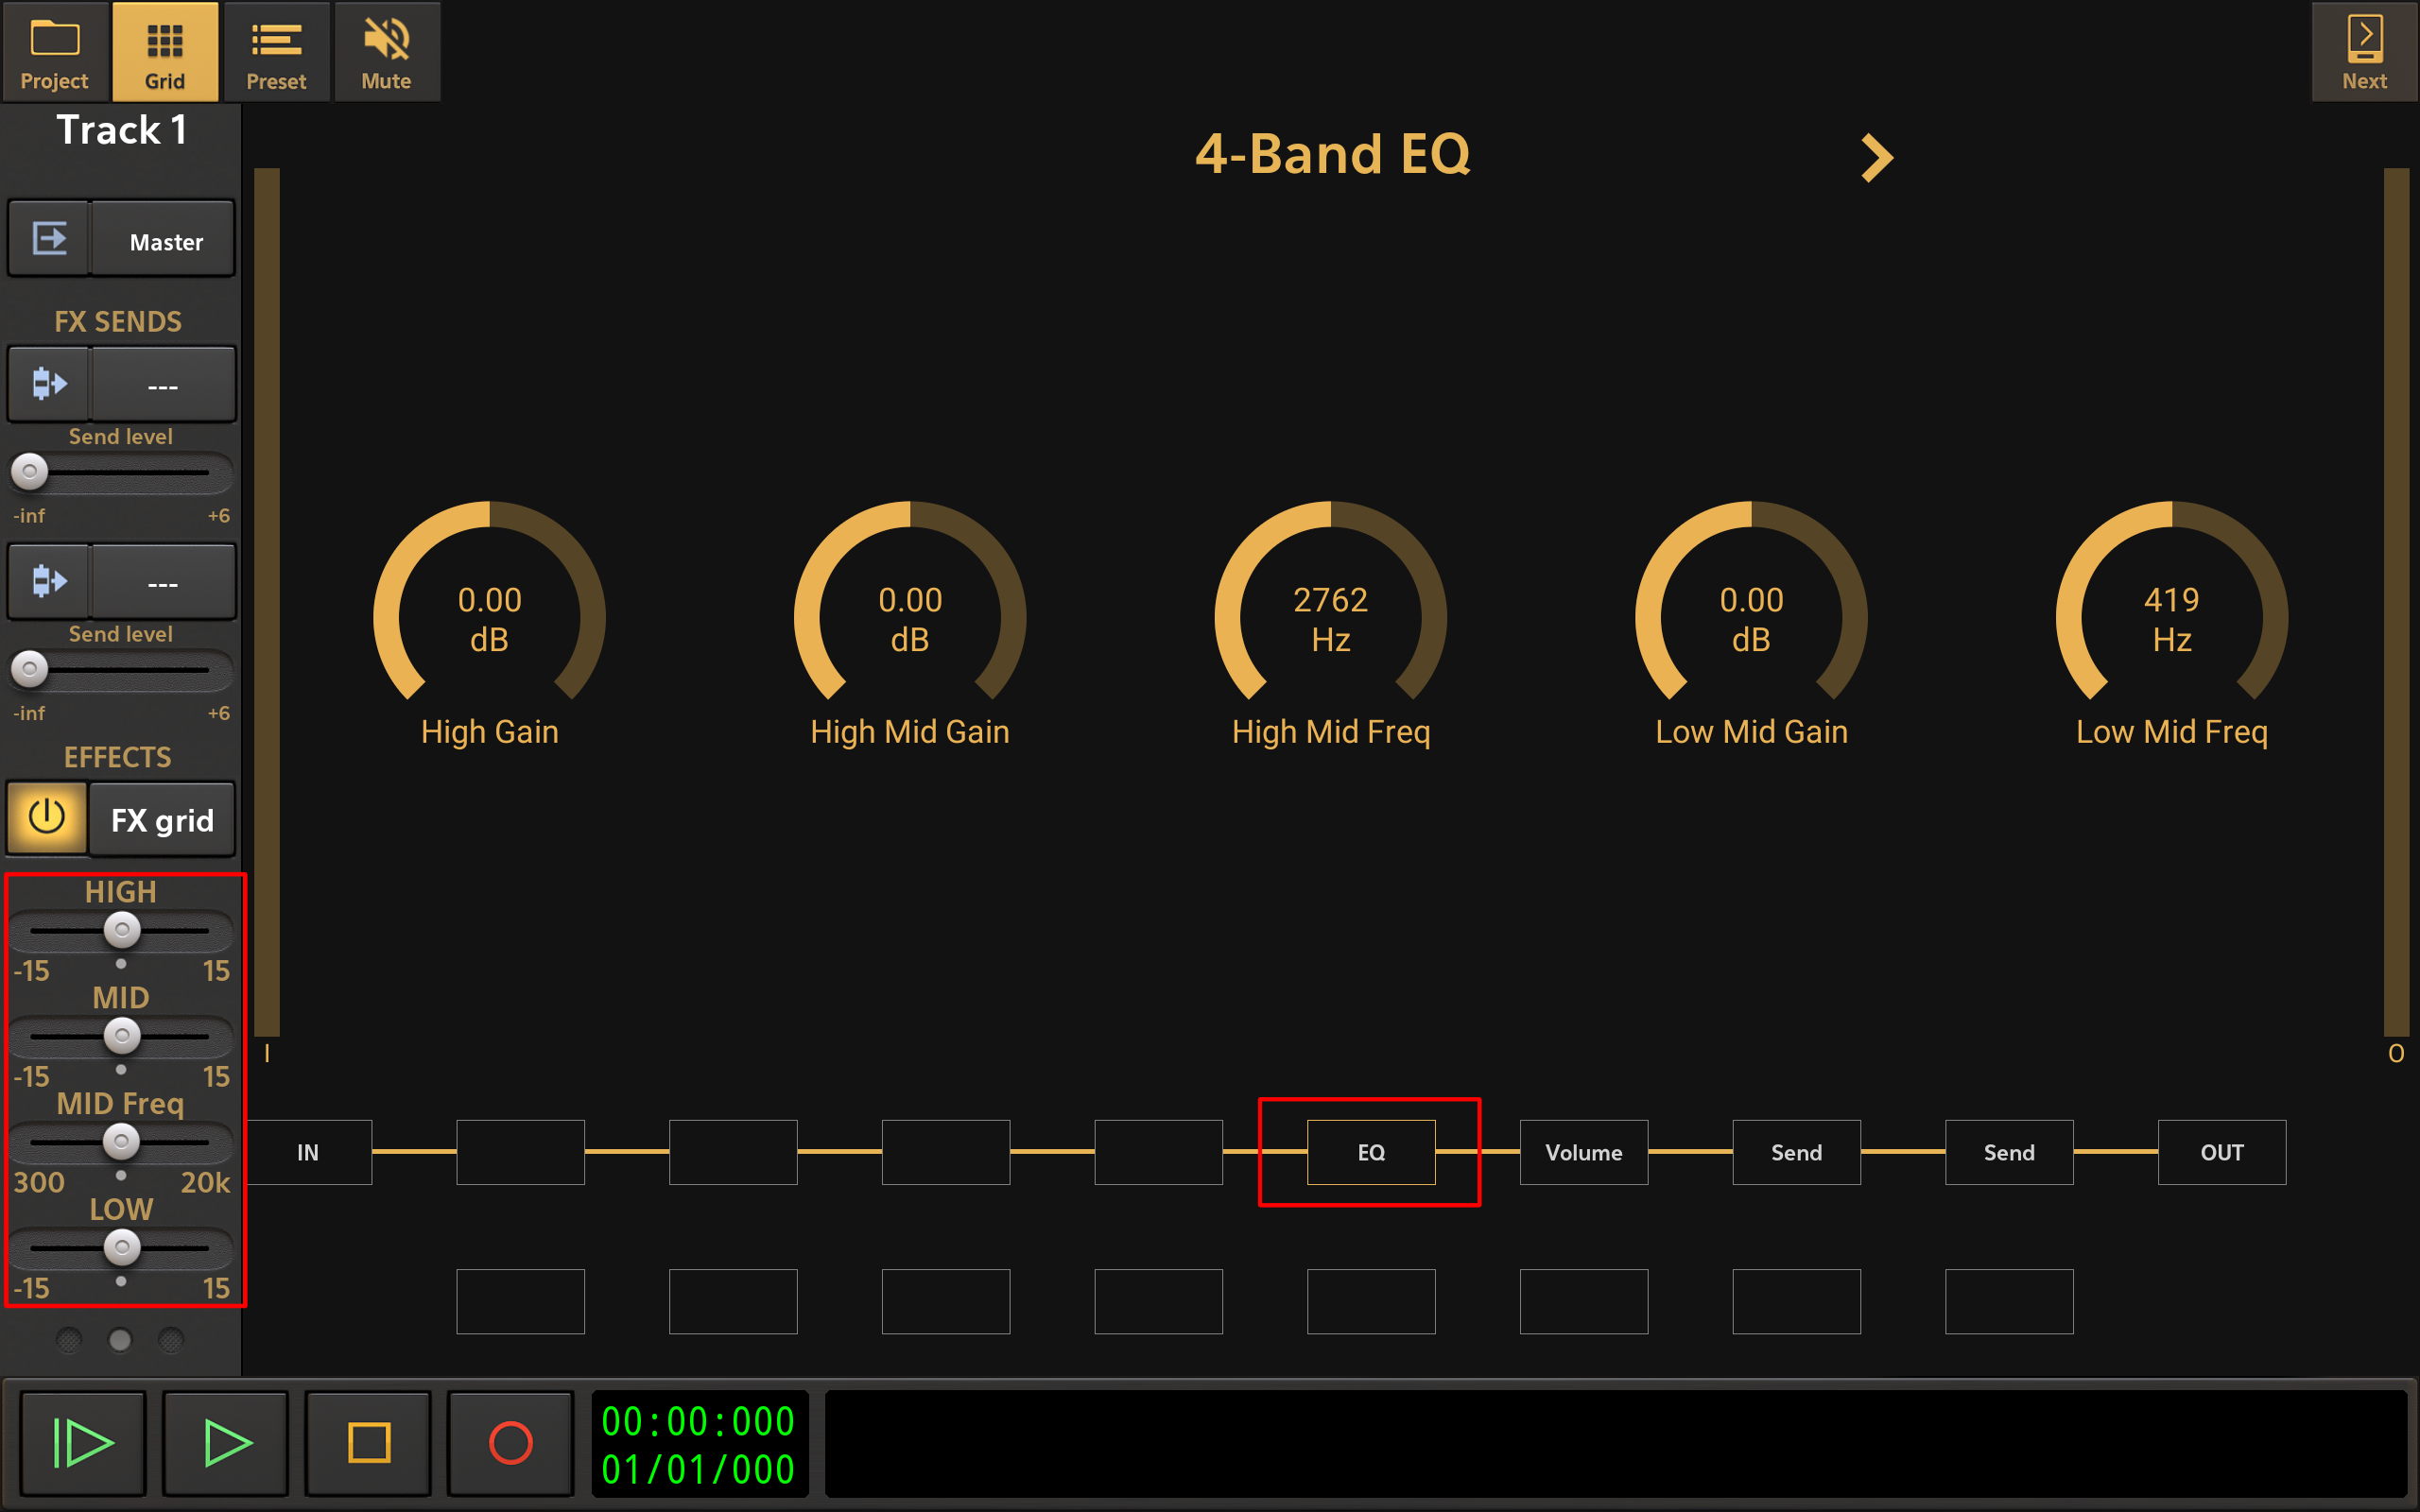
Task: Expand the 4-Band EQ details with the chevron
Action: tap(1876, 157)
